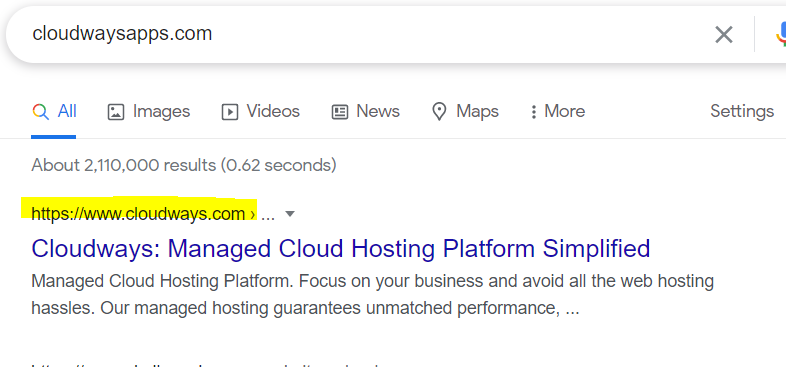Expand the dropdown arrow beside cloudways URL
Screen dimensions: 786x367
pyautogui.click(x=290, y=214)
